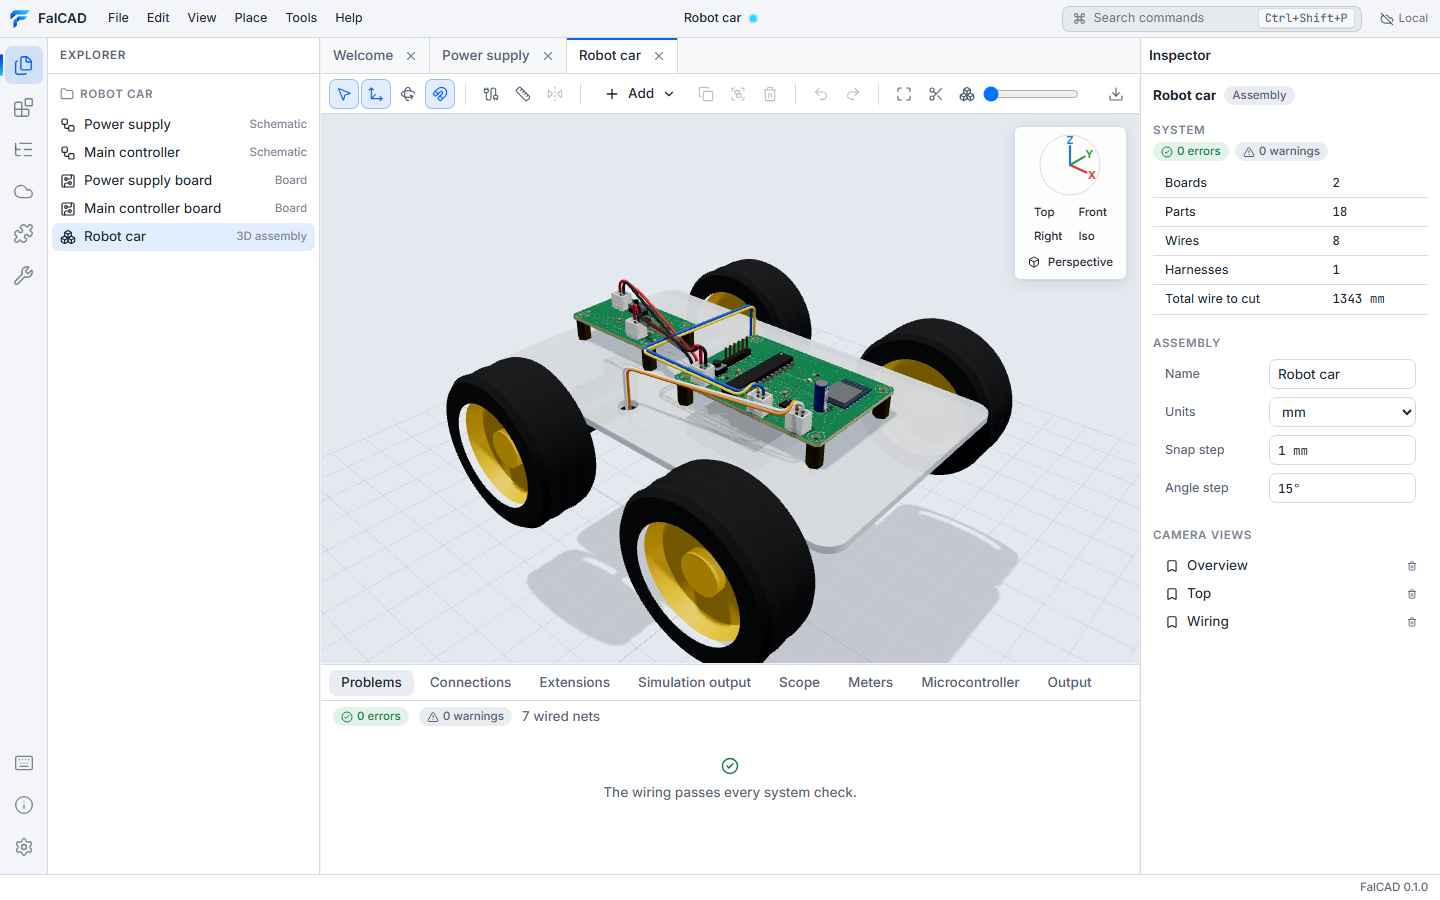
Task: Open Main controller board in explorer
Action: [183, 208]
